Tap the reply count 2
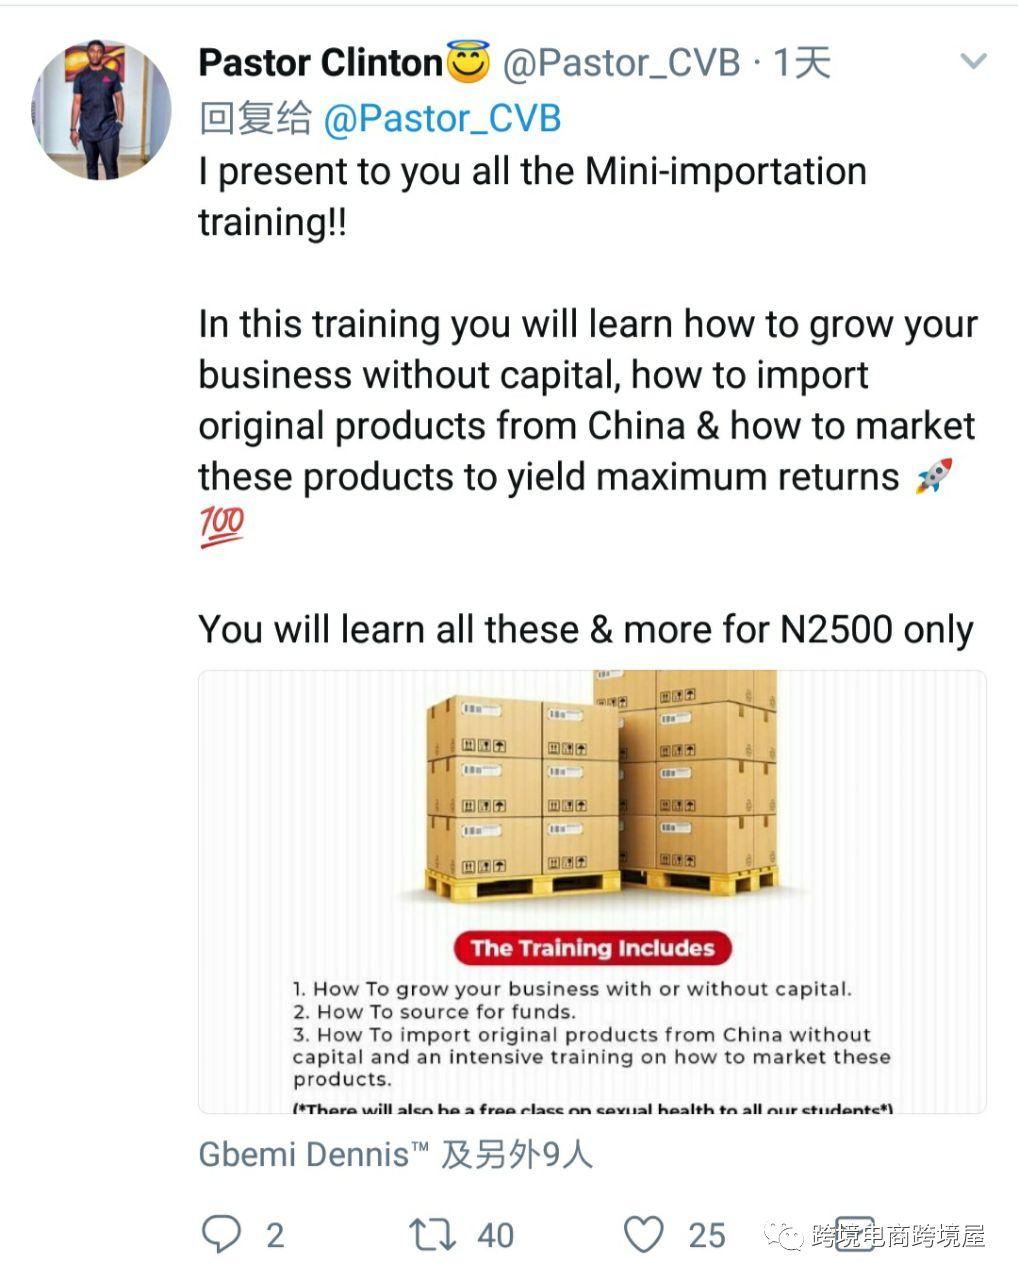 click(x=275, y=1235)
